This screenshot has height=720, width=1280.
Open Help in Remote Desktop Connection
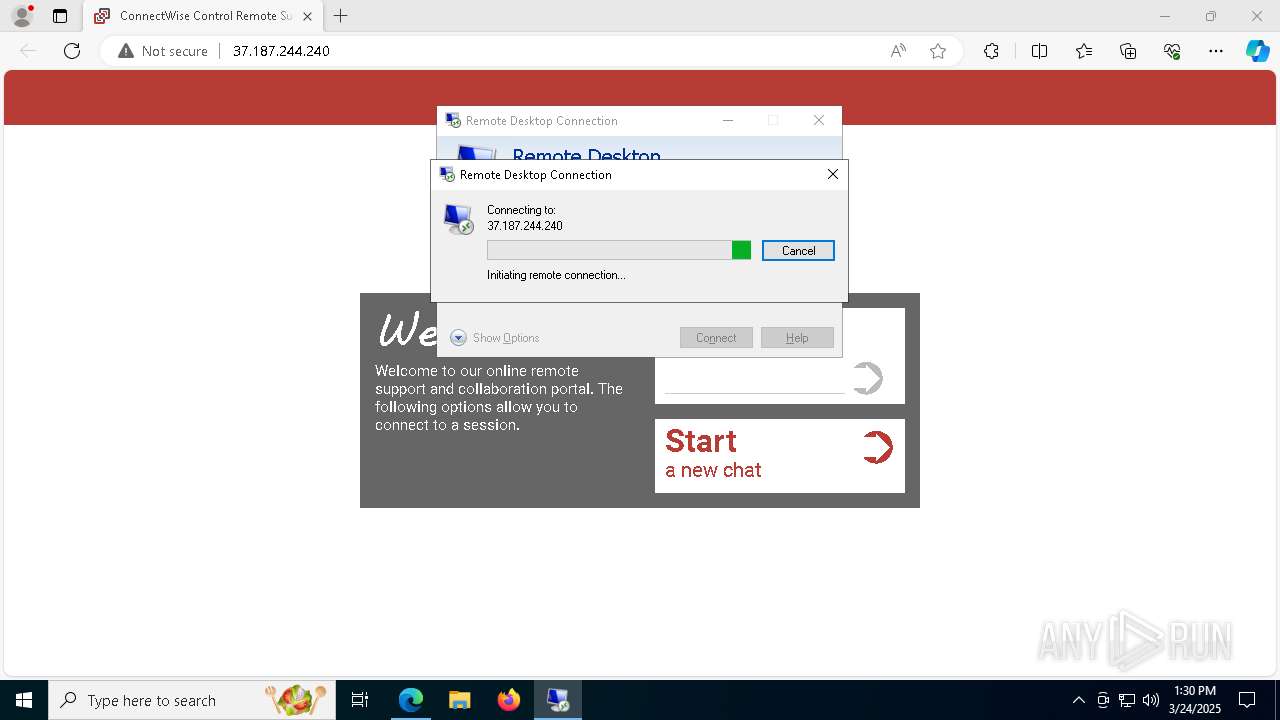point(797,338)
